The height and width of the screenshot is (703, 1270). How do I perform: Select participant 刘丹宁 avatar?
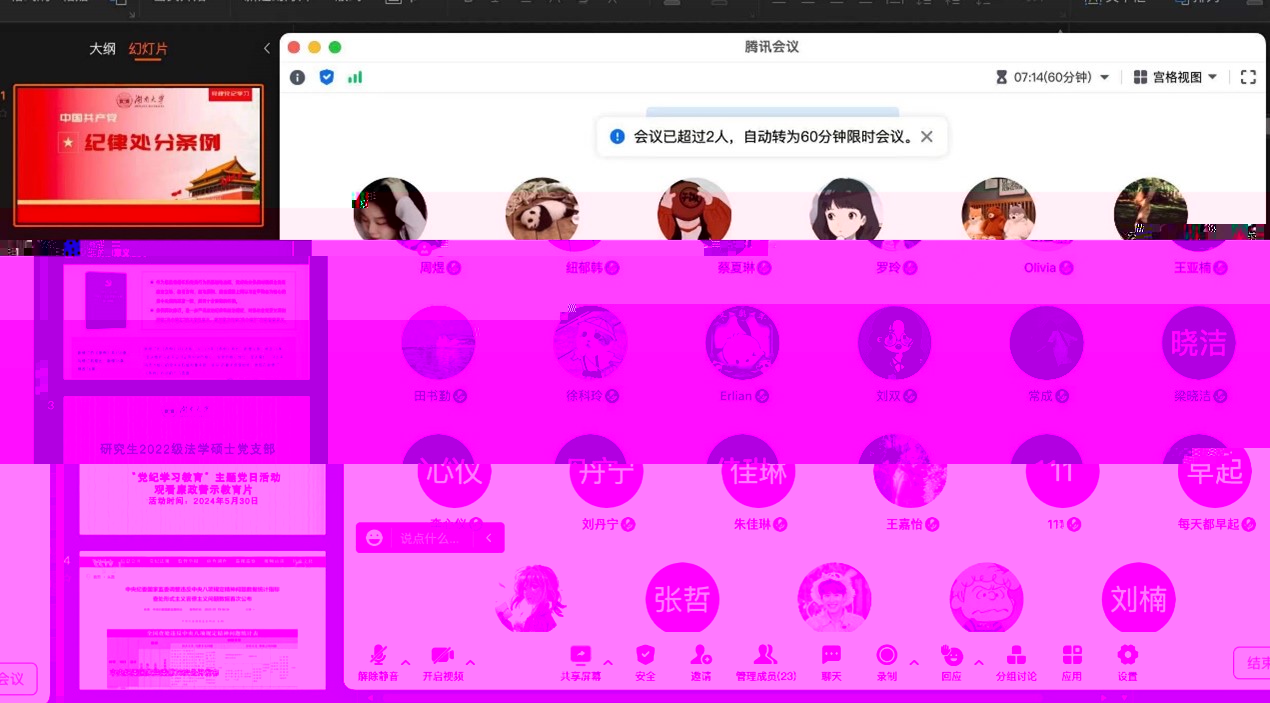click(x=606, y=471)
